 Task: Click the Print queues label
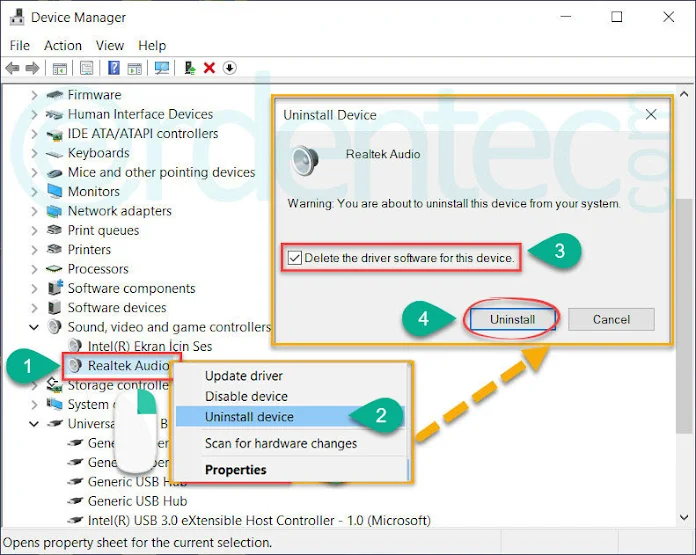(103, 230)
